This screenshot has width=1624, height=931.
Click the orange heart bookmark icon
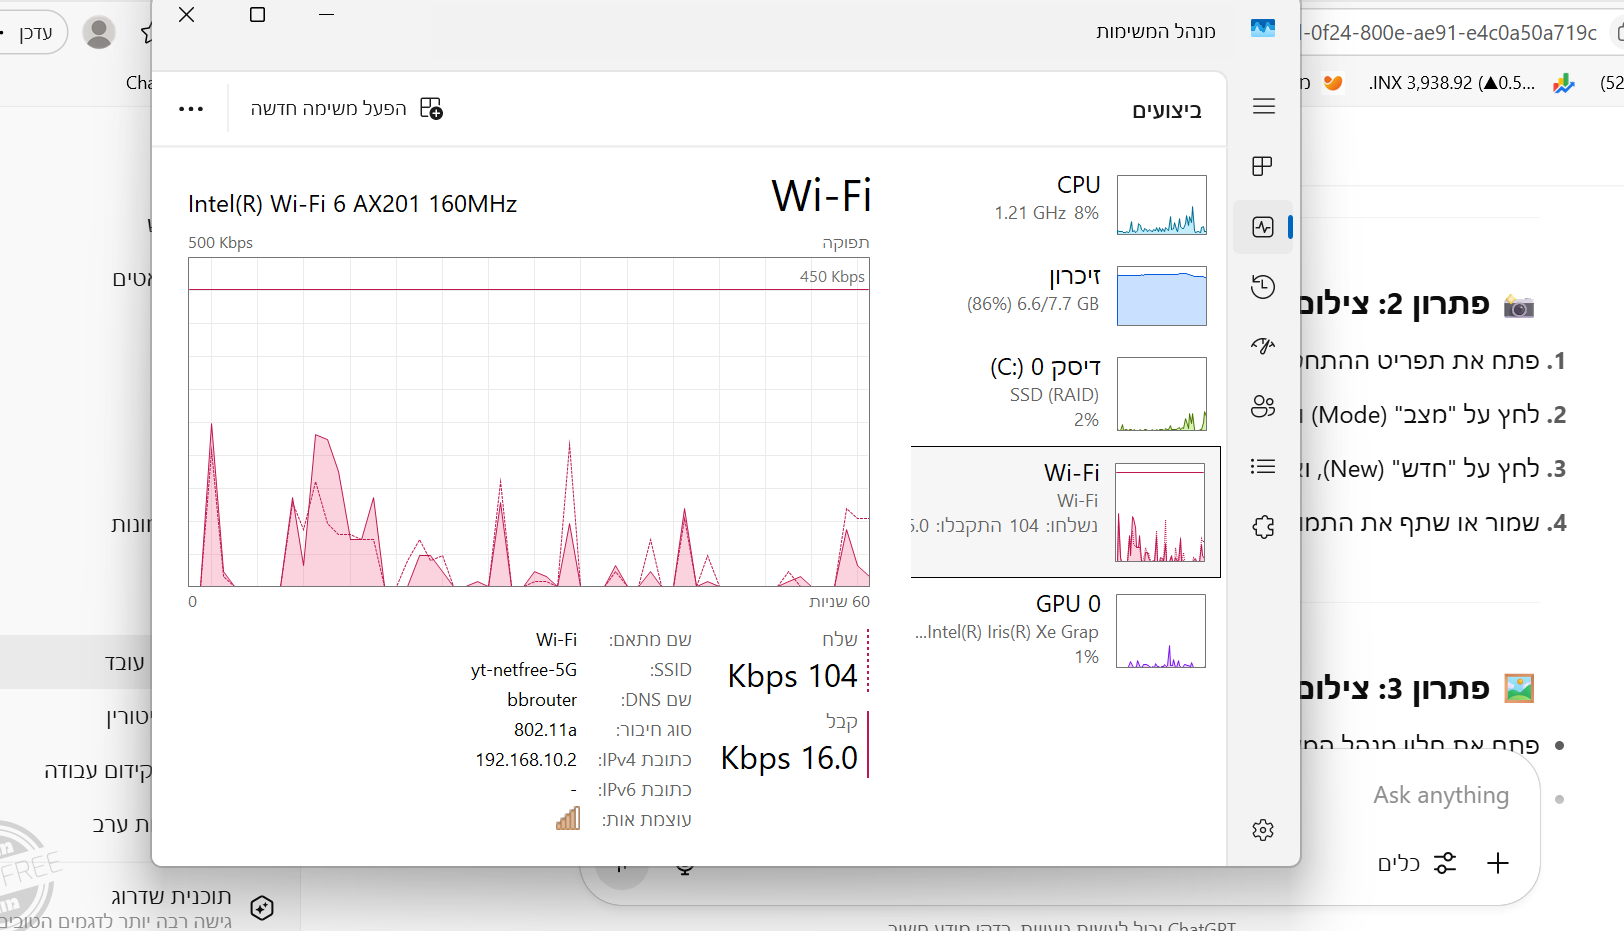(x=1333, y=83)
